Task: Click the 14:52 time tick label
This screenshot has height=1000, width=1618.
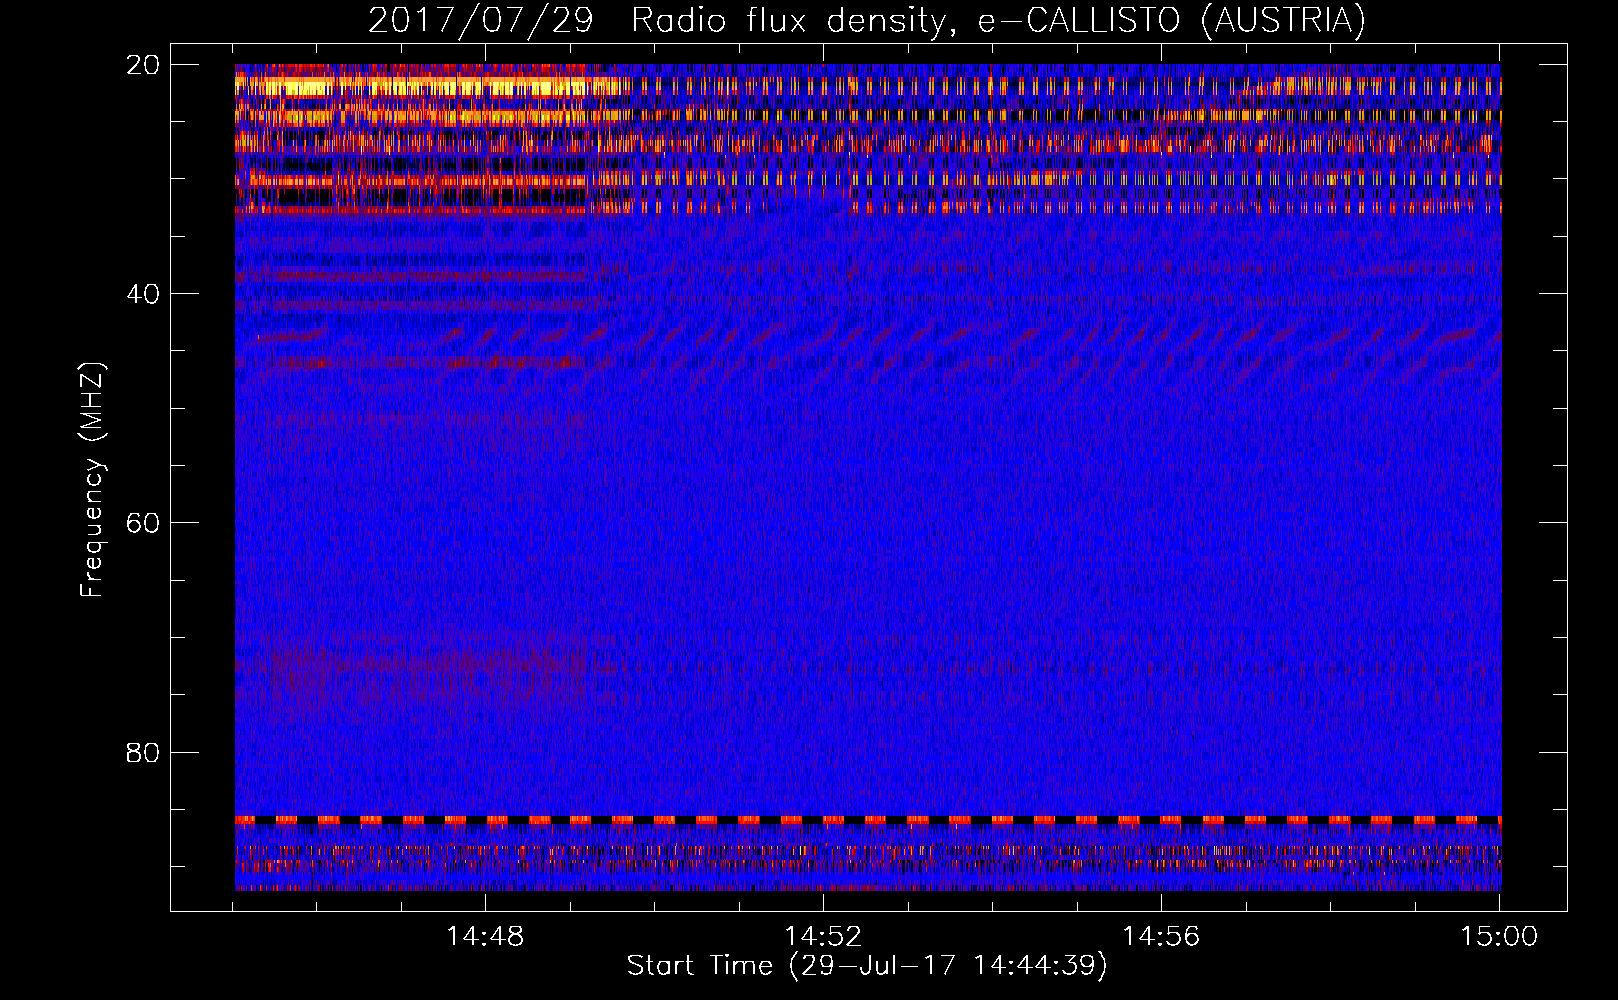Action: click(x=823, y=937)
